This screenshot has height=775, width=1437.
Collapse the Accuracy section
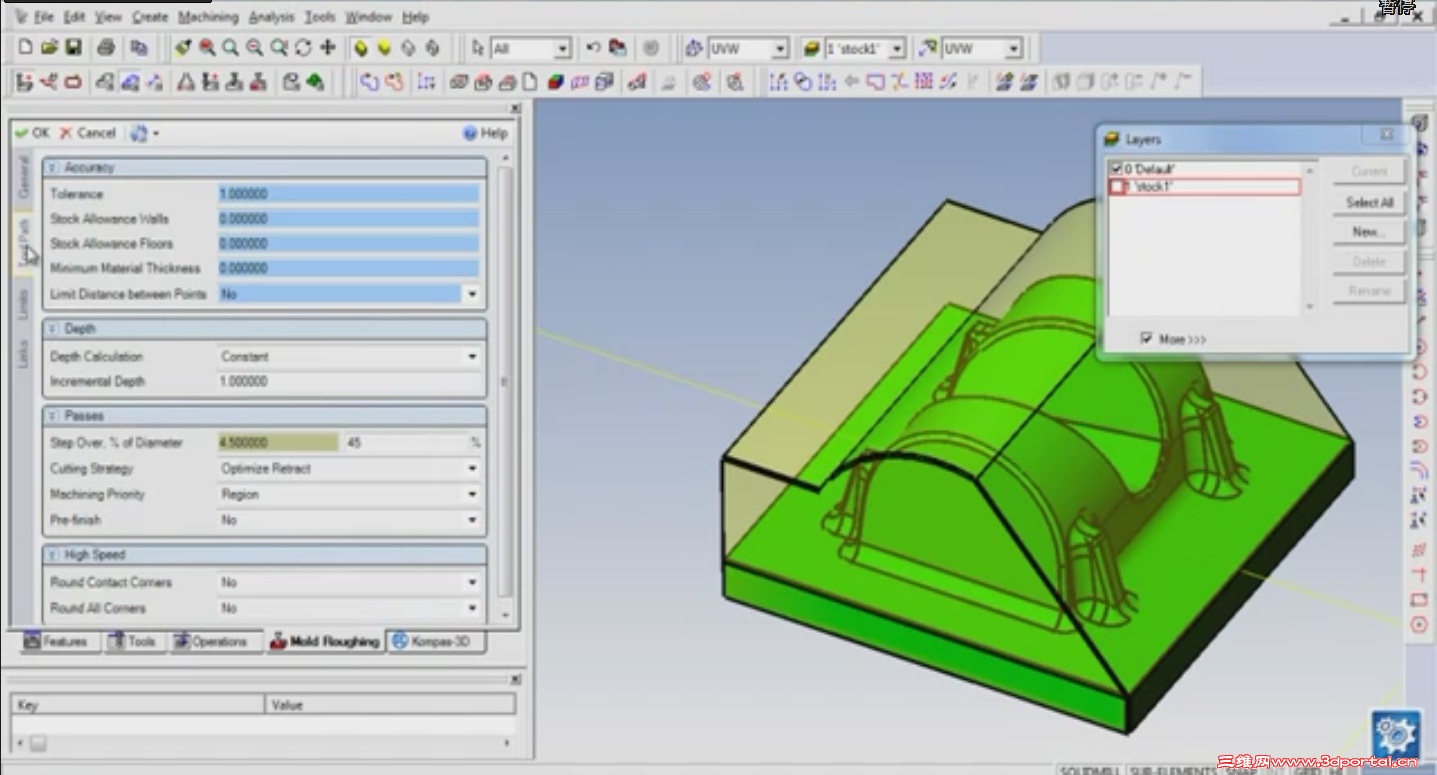click(53, 168)
